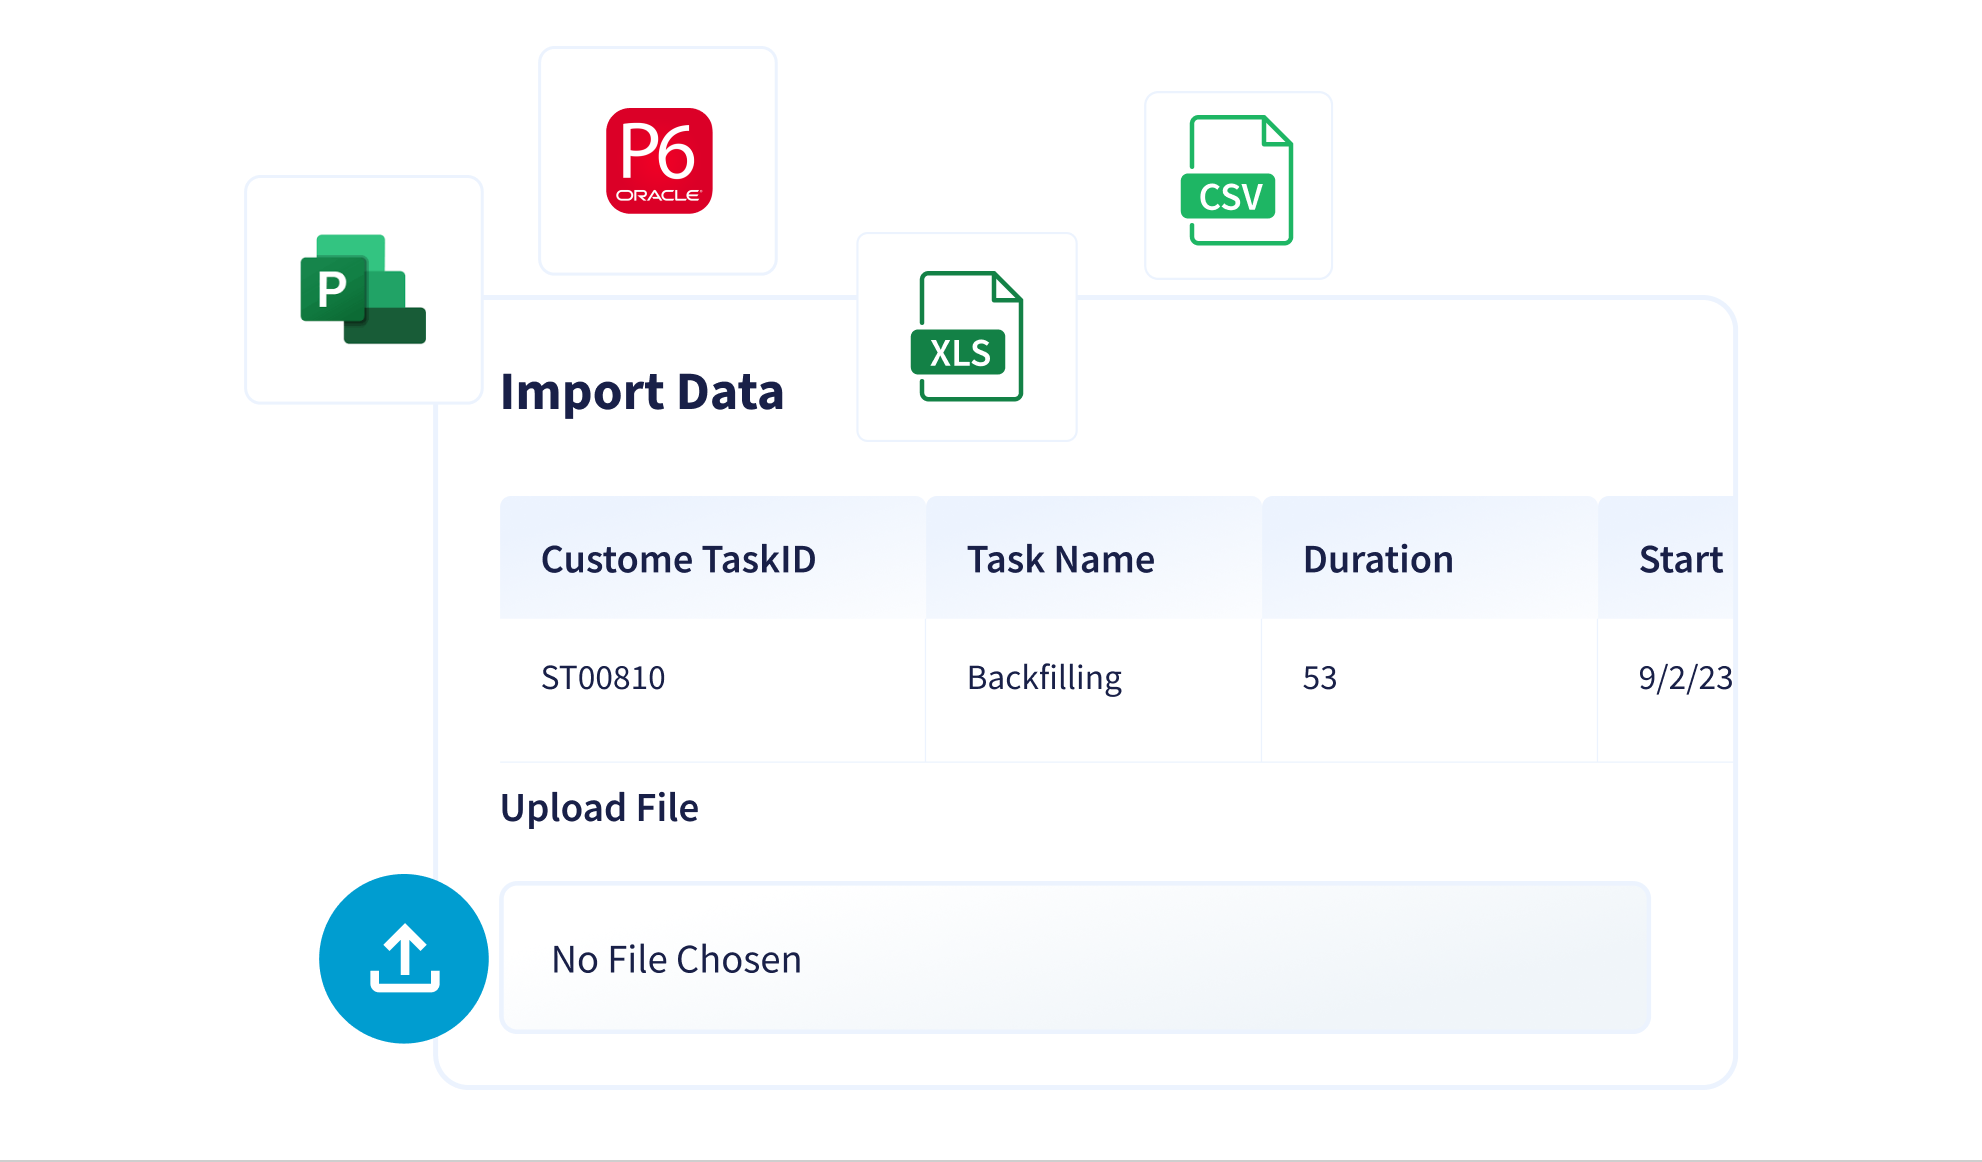Select the 9/2/23 start date cell
The width and height of the screenshot is (1982, 1162).
[x=1684, y=678]
